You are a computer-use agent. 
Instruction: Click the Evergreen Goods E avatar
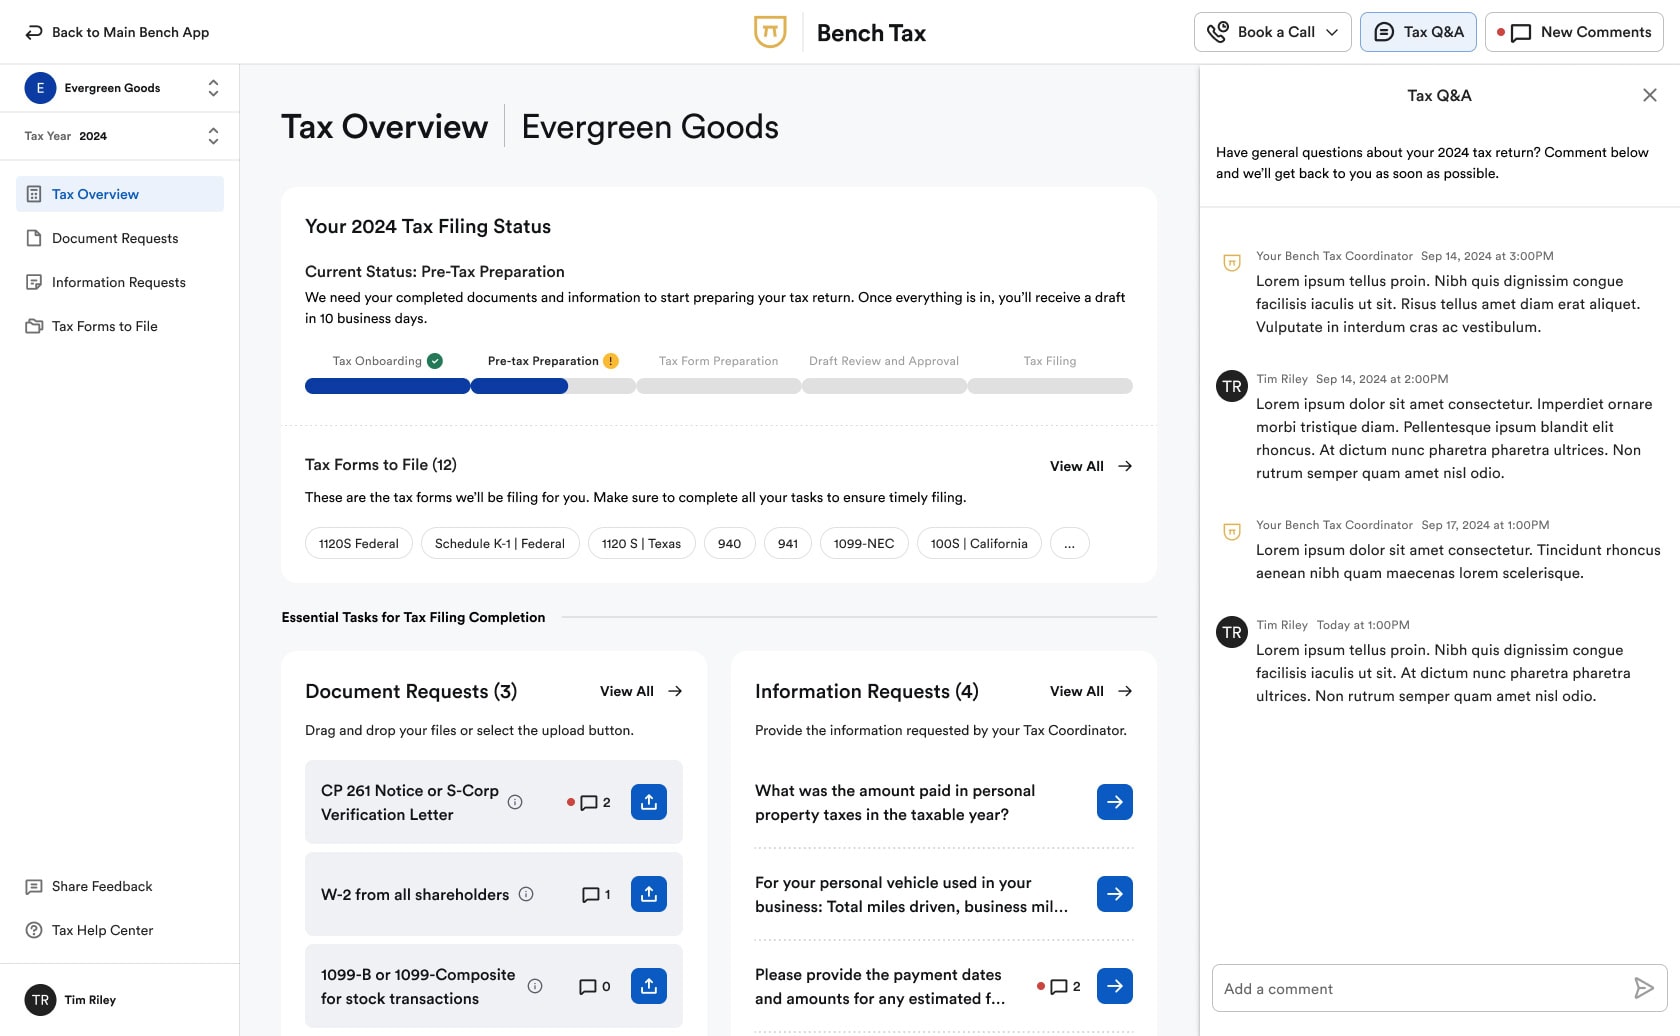point(40,88)
